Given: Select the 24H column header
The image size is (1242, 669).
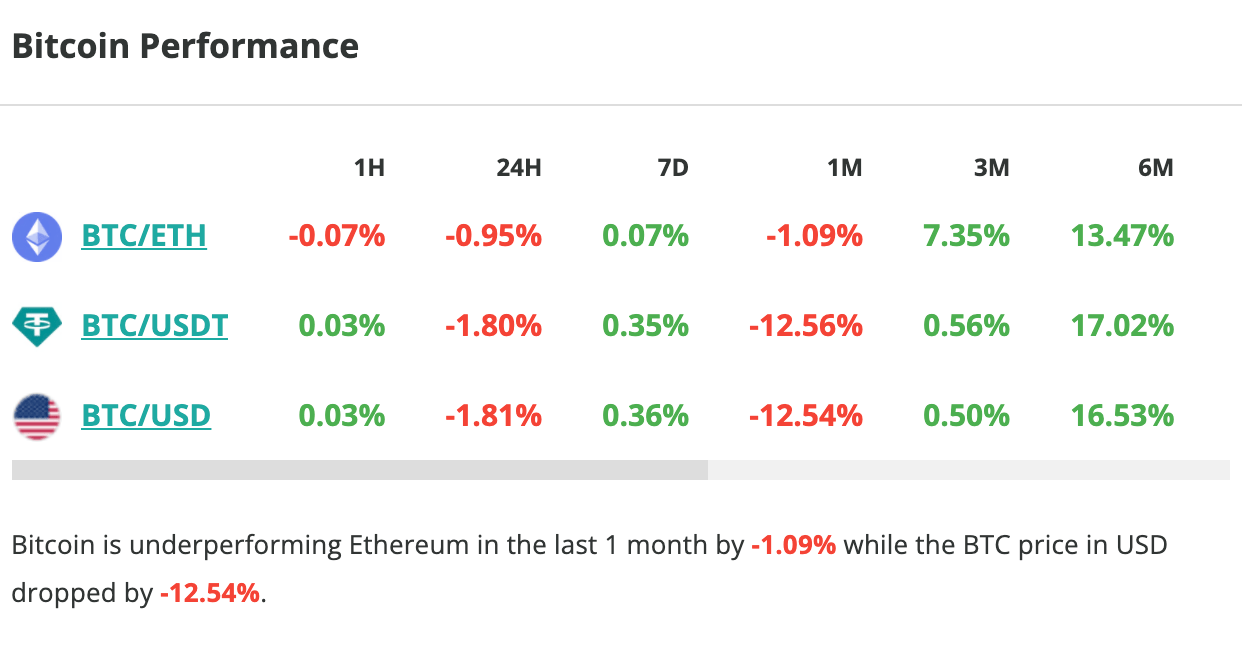Looking at the screenshot, I should 518,168.
